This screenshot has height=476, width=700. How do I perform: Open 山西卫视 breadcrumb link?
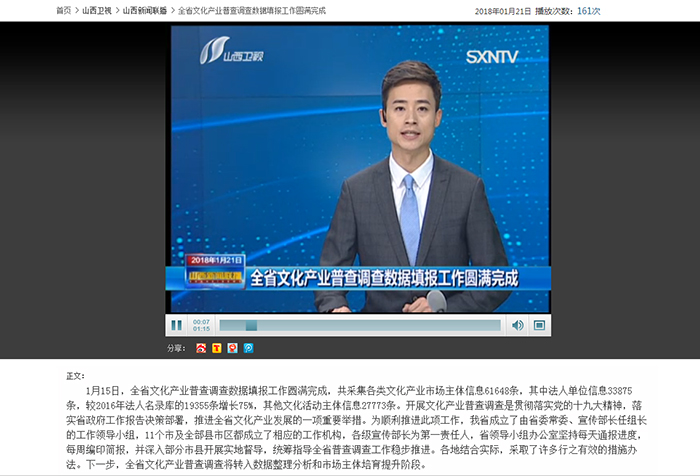[x=98, y=10]
